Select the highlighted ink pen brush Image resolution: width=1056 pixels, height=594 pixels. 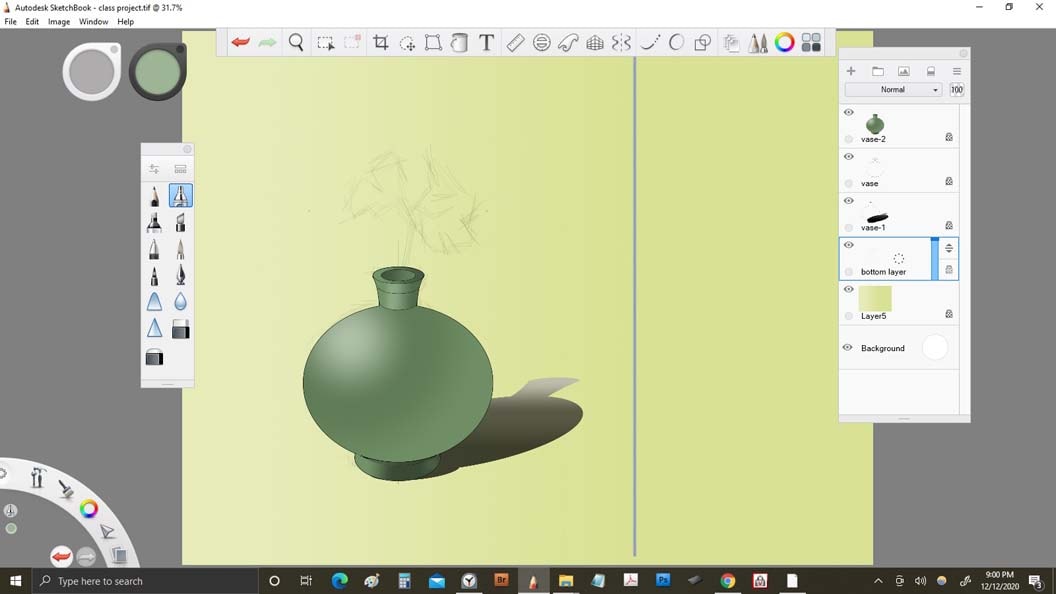[x=180, y=195]
